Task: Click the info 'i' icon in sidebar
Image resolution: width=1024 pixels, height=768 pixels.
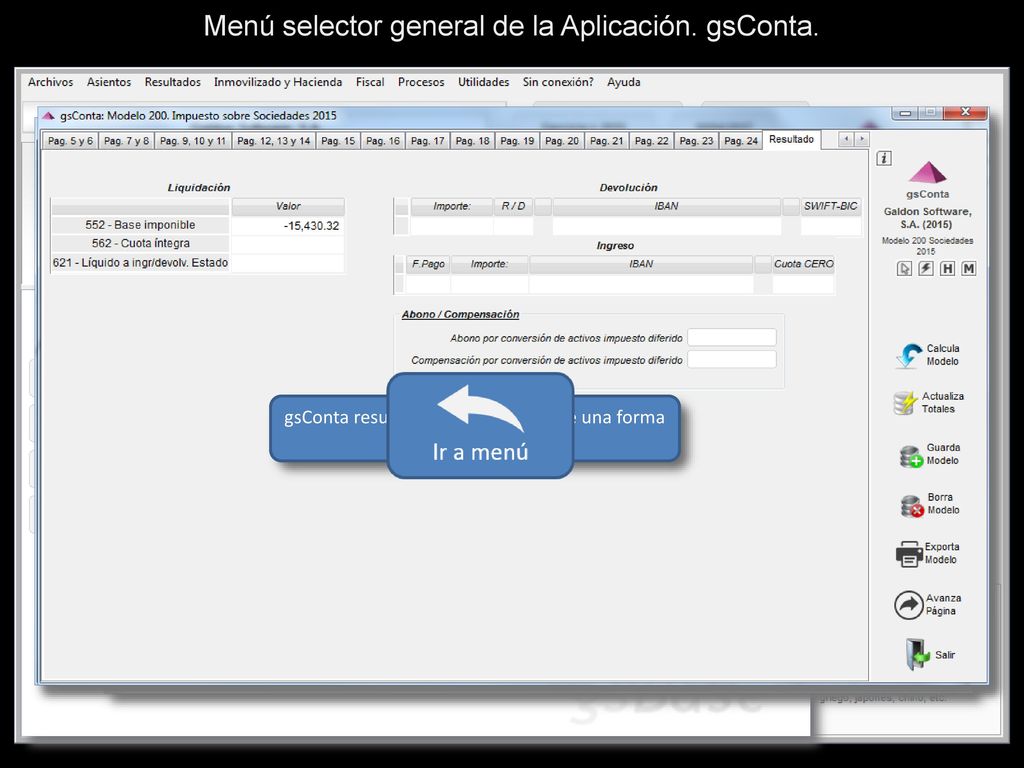Action: point(884,158)
